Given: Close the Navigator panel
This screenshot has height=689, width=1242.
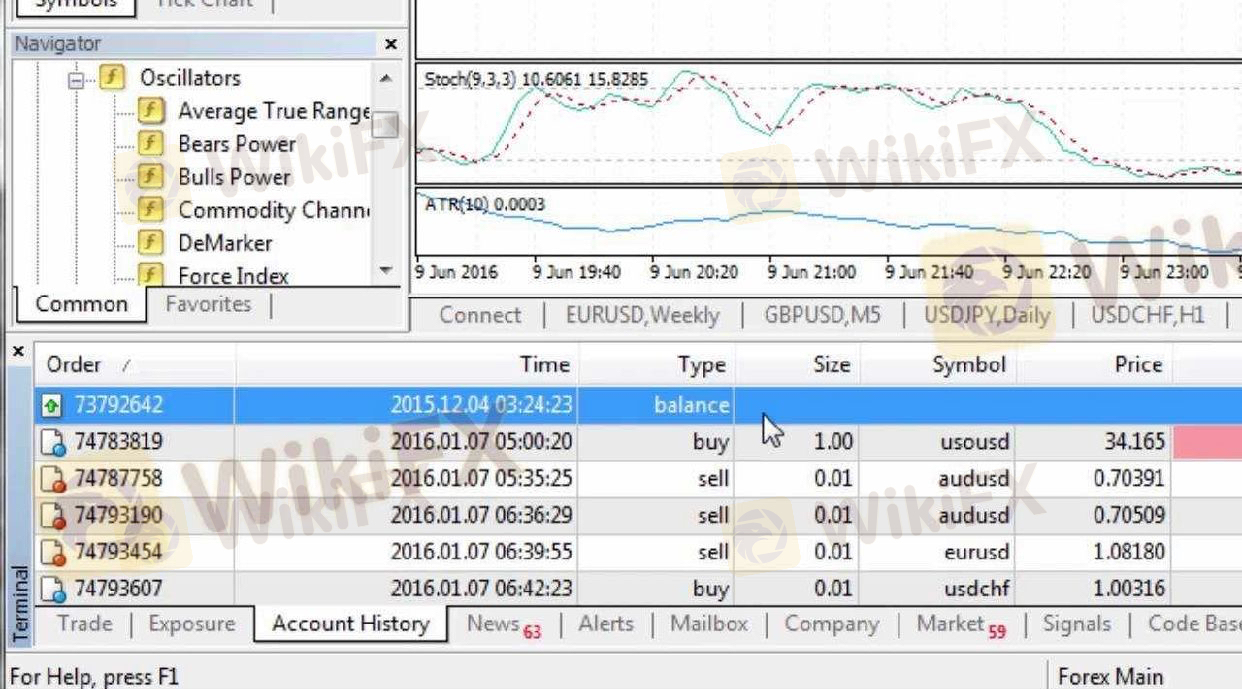Looking at the screenshot, I should click(x=390, y=44).
